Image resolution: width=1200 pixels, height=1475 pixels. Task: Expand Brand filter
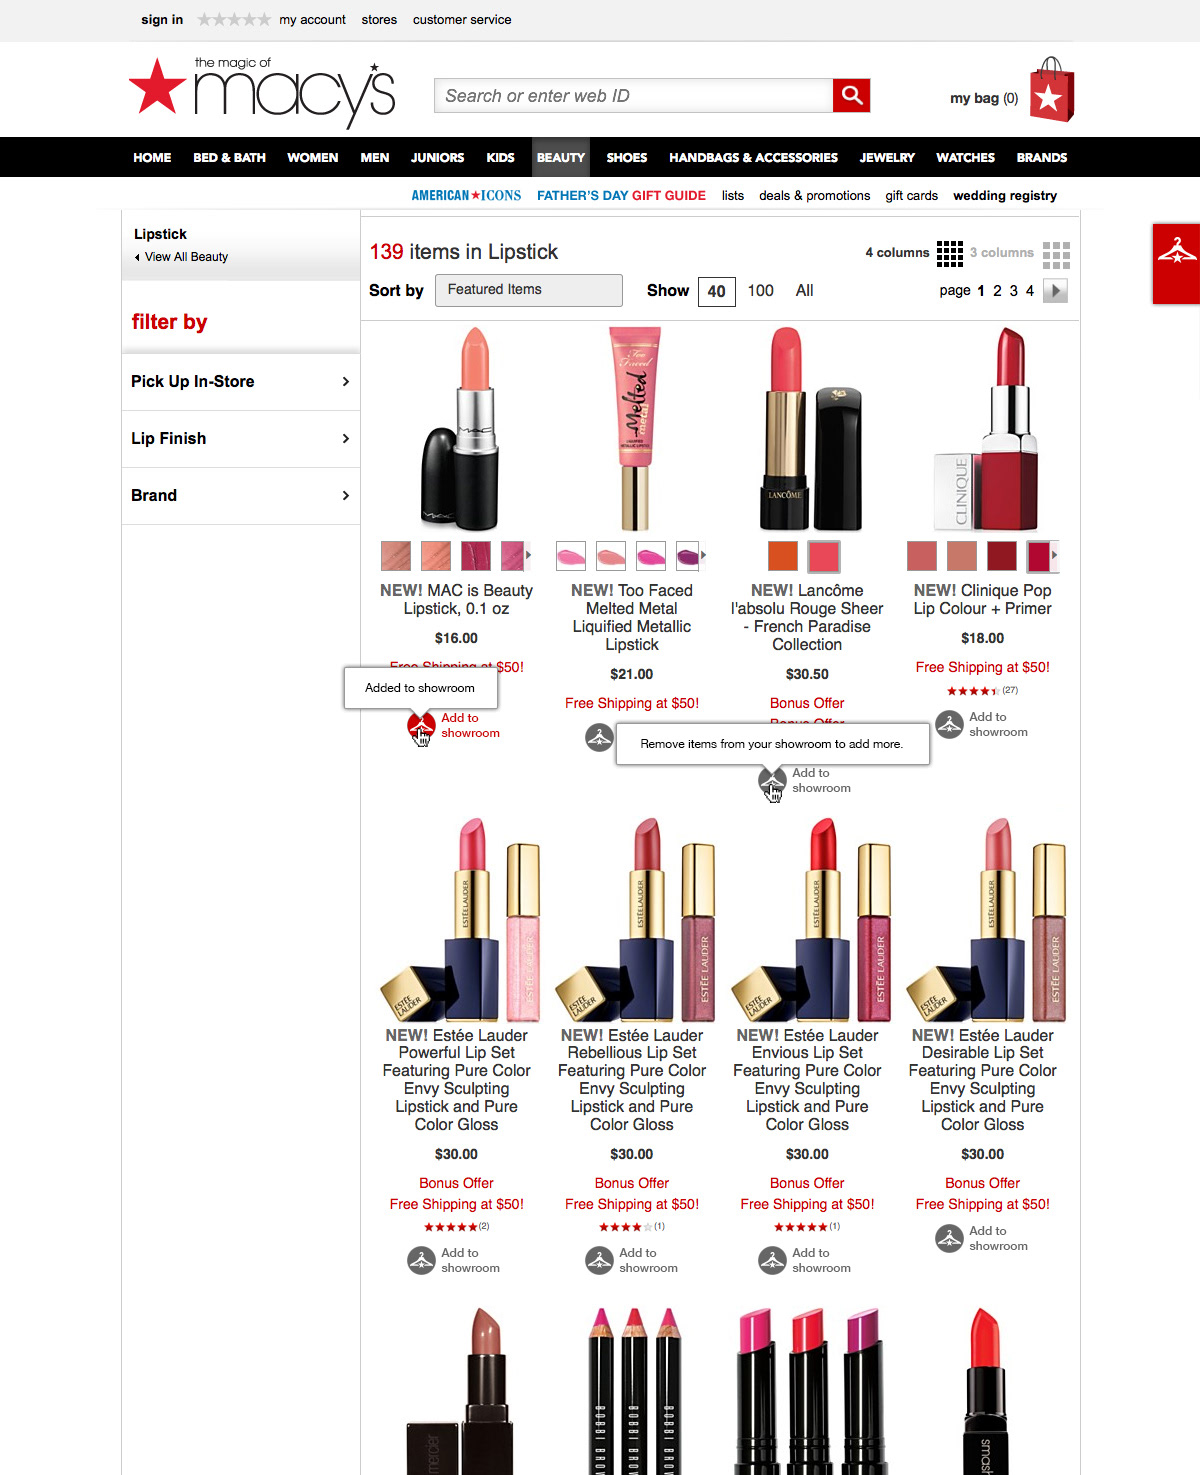click(240, 495)
